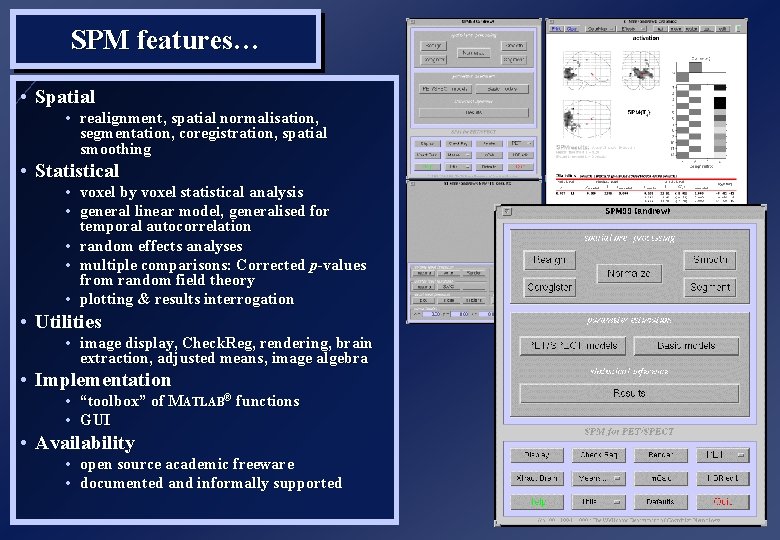Click the sagittal glass brain in the Graphics window
The height and width of the screenshot is (540, 780).
[x=587, y=70]
